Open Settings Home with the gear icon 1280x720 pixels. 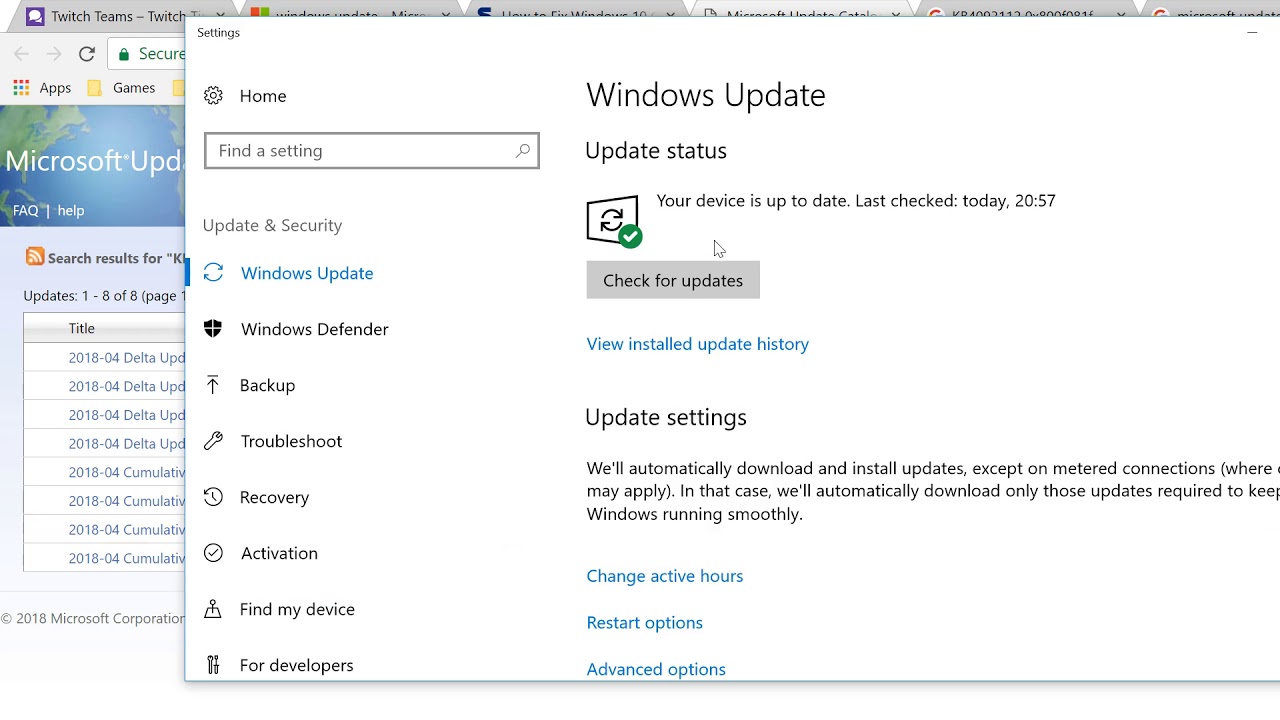(245, 96)
